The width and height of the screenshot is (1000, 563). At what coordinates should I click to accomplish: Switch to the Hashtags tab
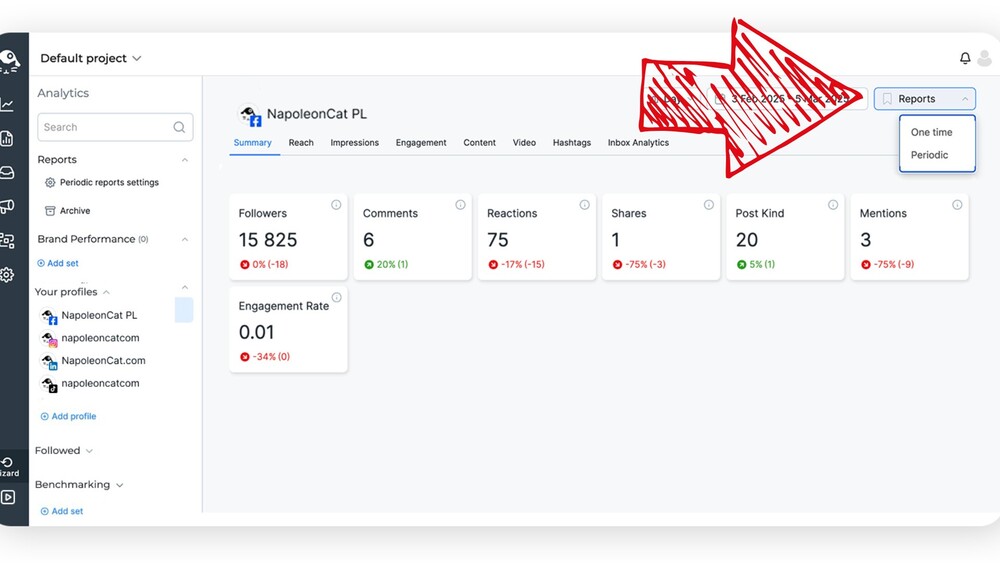pyautogui.click(x=572, y=143)
